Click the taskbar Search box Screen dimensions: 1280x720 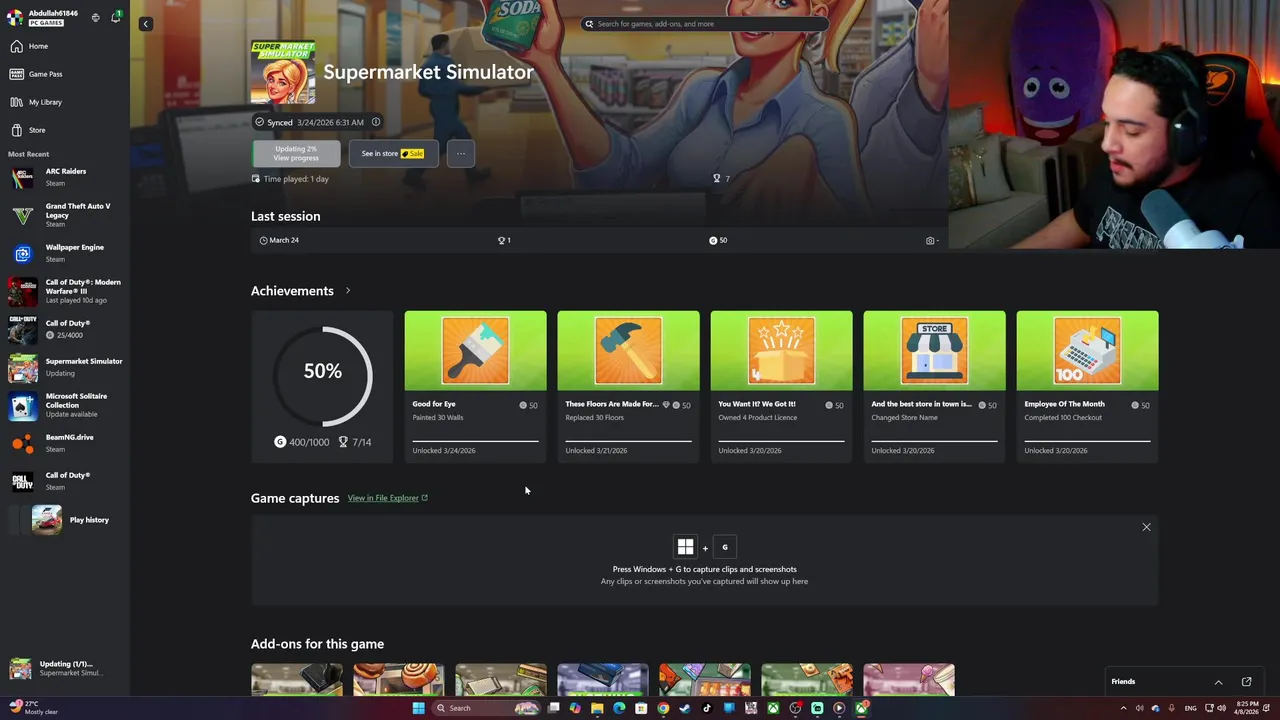click(x=486, y=708)
